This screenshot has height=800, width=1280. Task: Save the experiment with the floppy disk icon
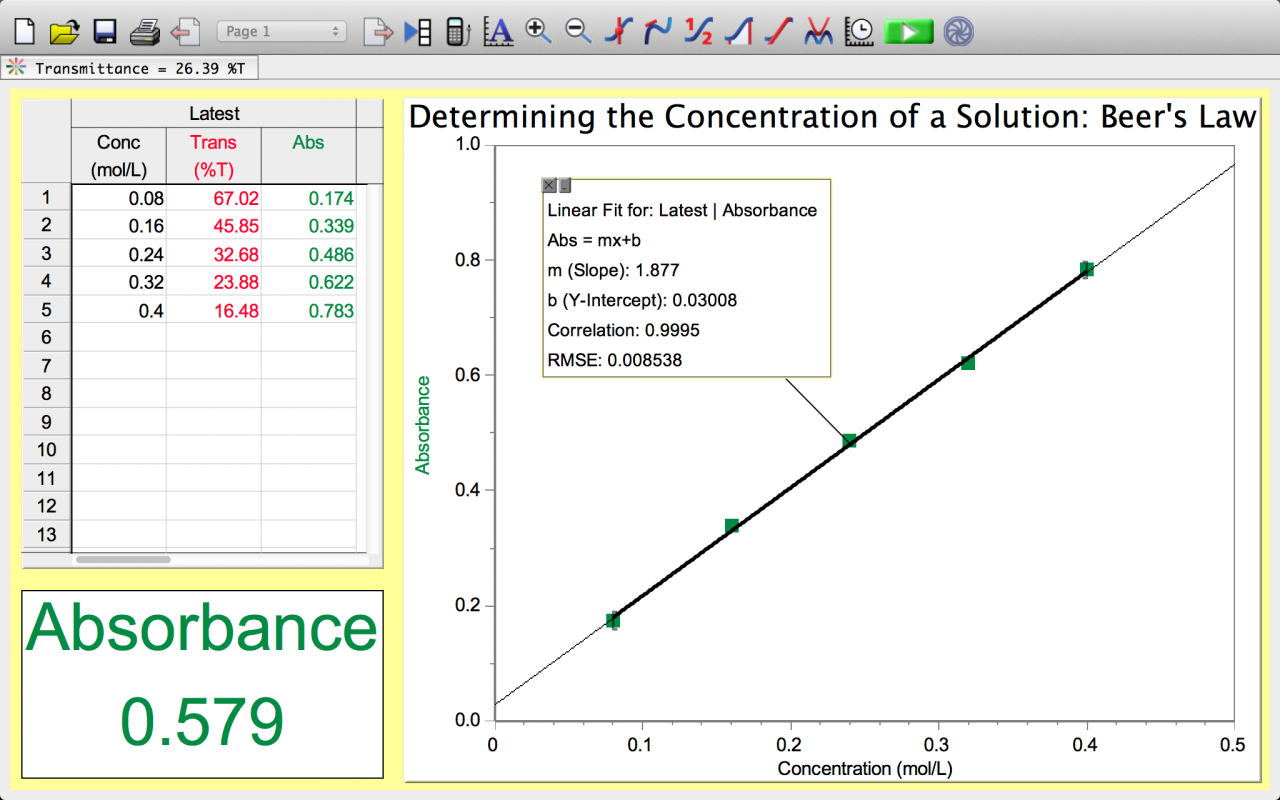[105, 31]
